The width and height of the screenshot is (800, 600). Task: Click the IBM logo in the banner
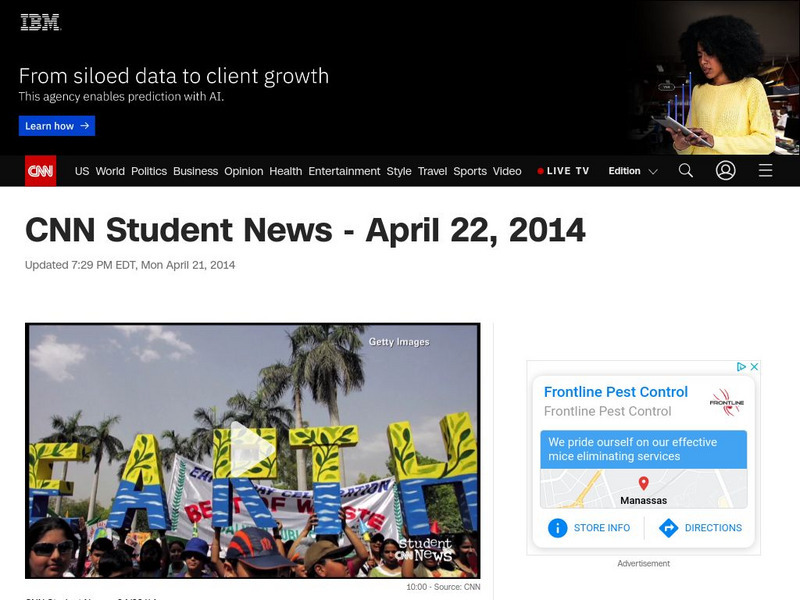pos(40,22)
